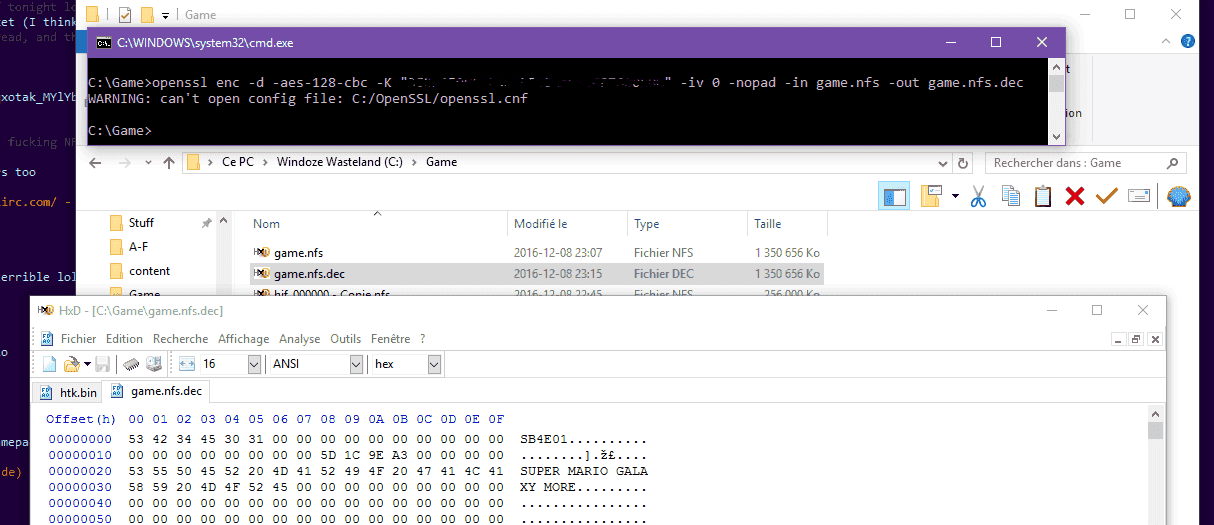The height and width of the screenshot is (525, 1214).
Task: Click the red X Delete icon in Explorer
Action: [x=1075, y=196]
